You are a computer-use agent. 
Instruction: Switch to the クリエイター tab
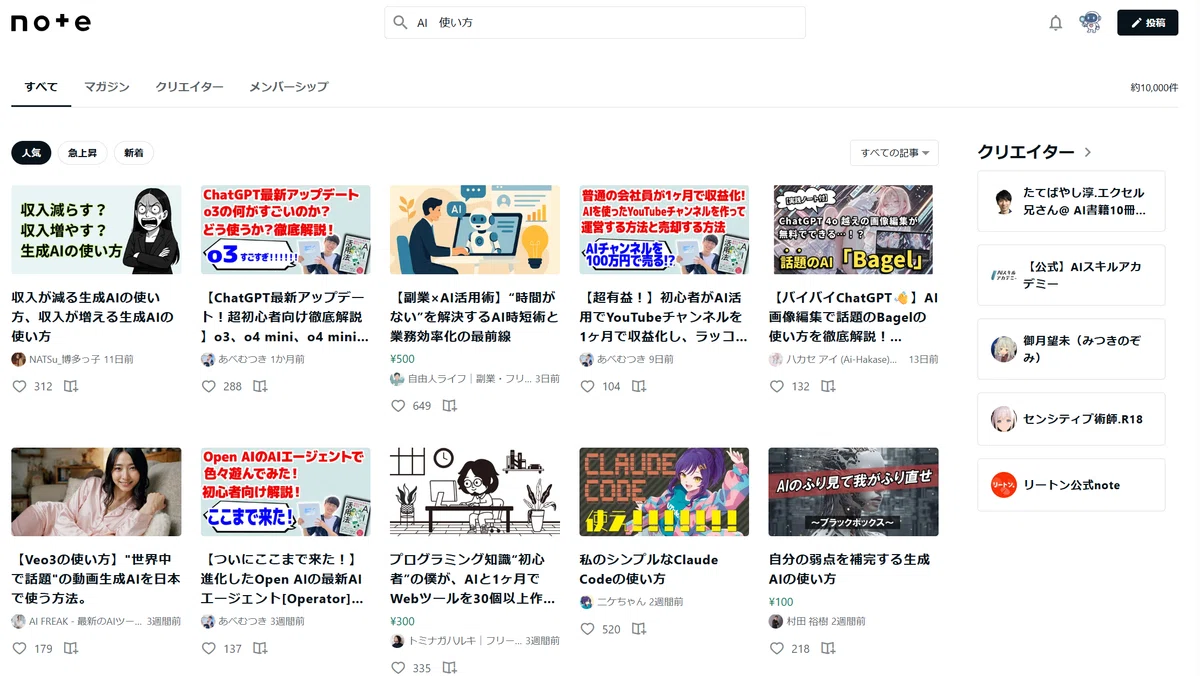pos(189,87)
